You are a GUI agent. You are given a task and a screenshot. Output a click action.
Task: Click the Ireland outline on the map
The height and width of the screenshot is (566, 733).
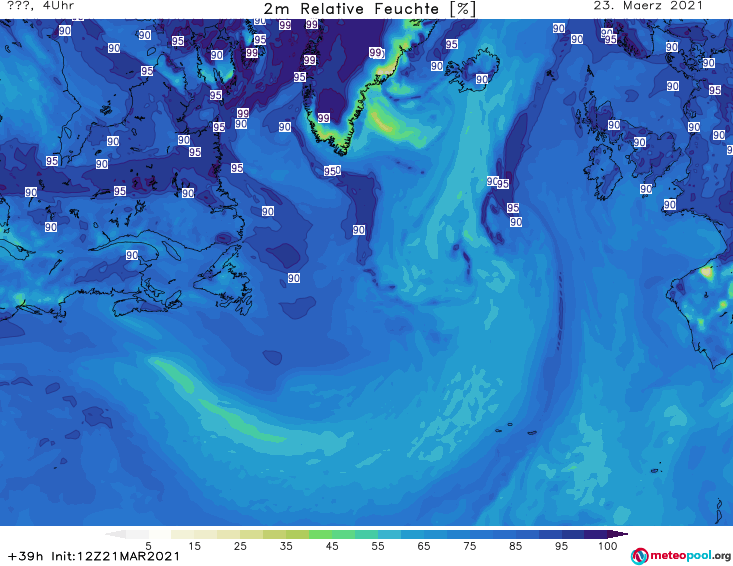point(603,172)
